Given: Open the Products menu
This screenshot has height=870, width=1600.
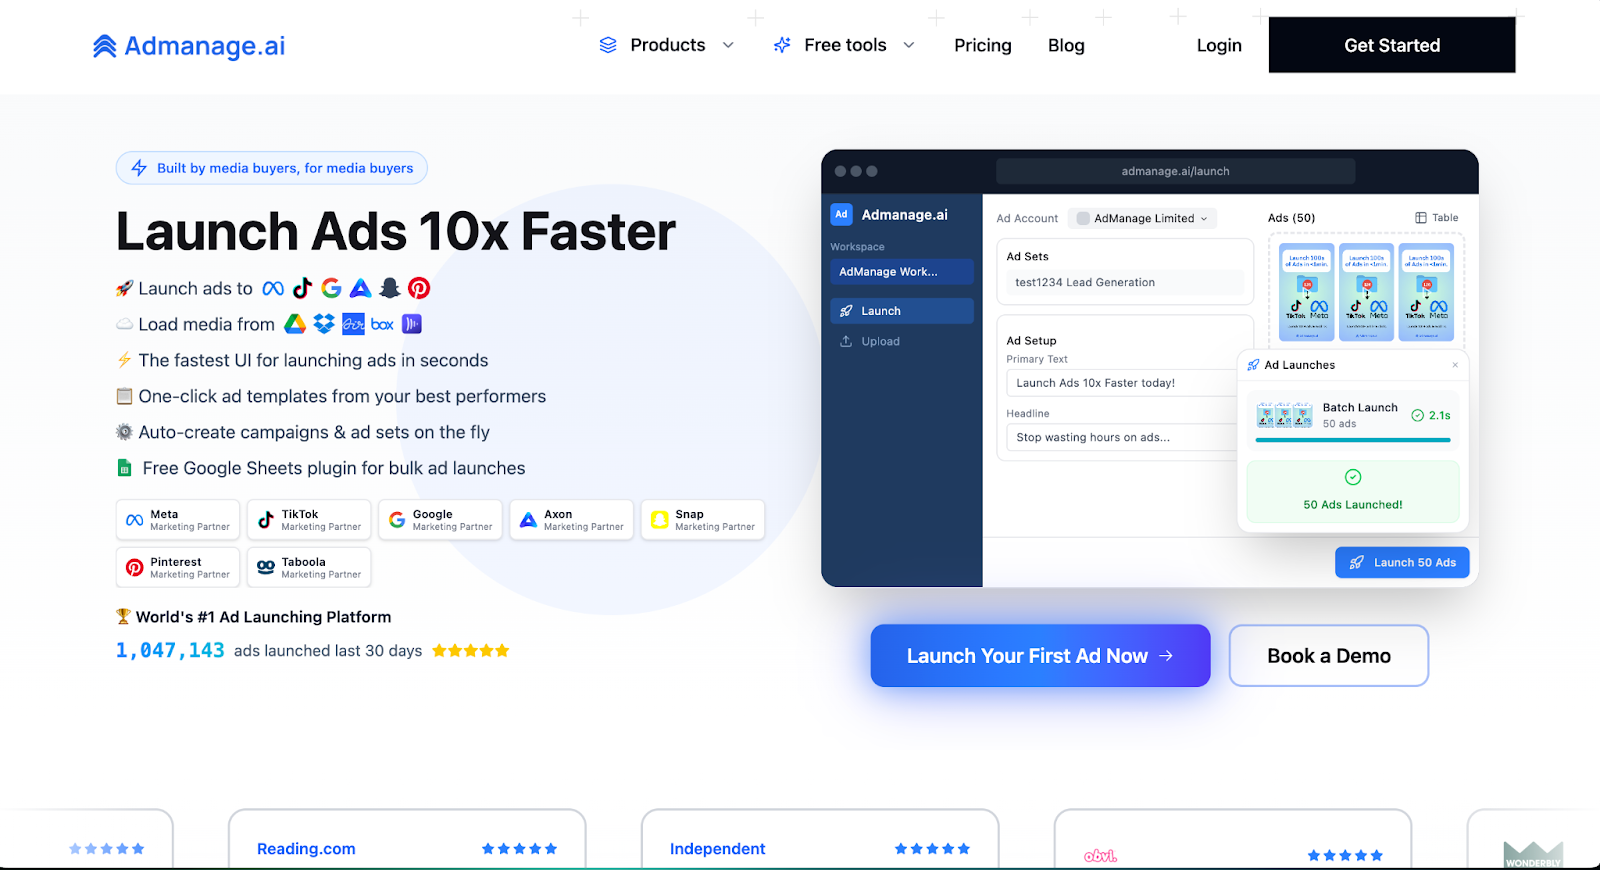Looking at the screenshot, I should point(667,45).
